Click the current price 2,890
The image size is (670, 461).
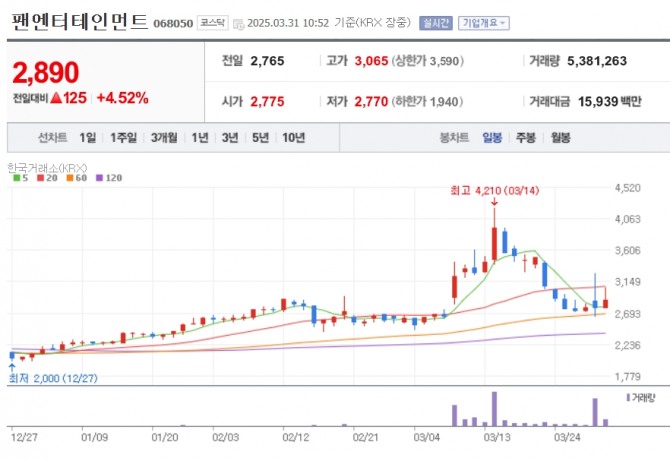point(46,72)
